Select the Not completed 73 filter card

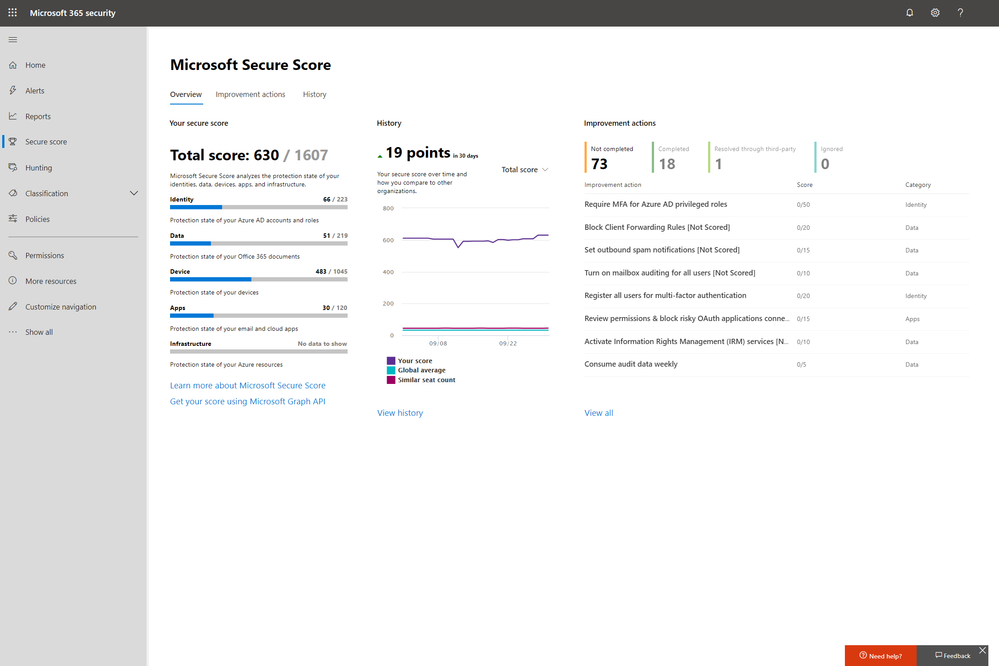(610, 157)
